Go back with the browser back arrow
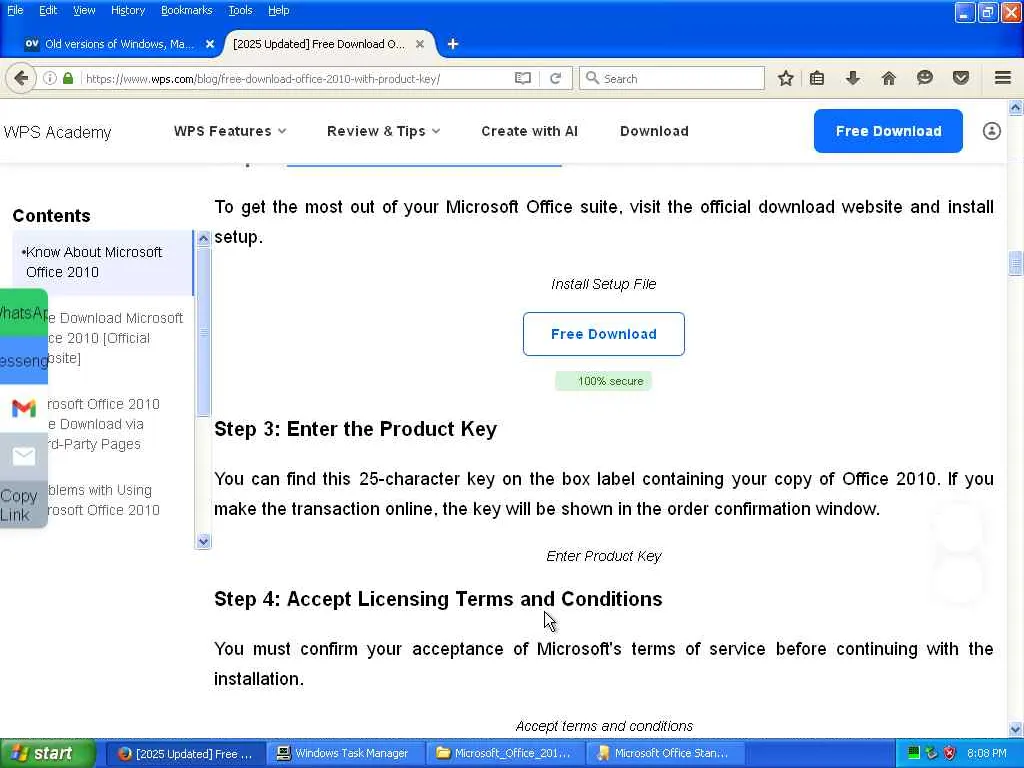The width and height of the screenshot is (1024, 768). click(x=21, y=78)
